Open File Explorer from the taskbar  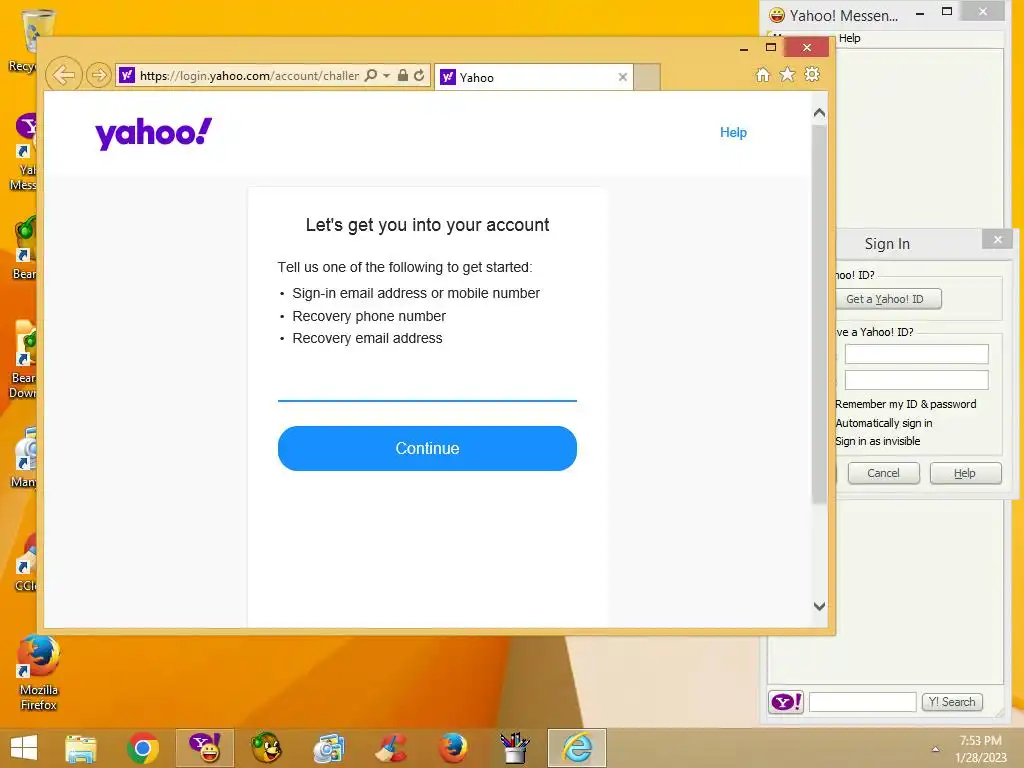(x=81, y=748)
